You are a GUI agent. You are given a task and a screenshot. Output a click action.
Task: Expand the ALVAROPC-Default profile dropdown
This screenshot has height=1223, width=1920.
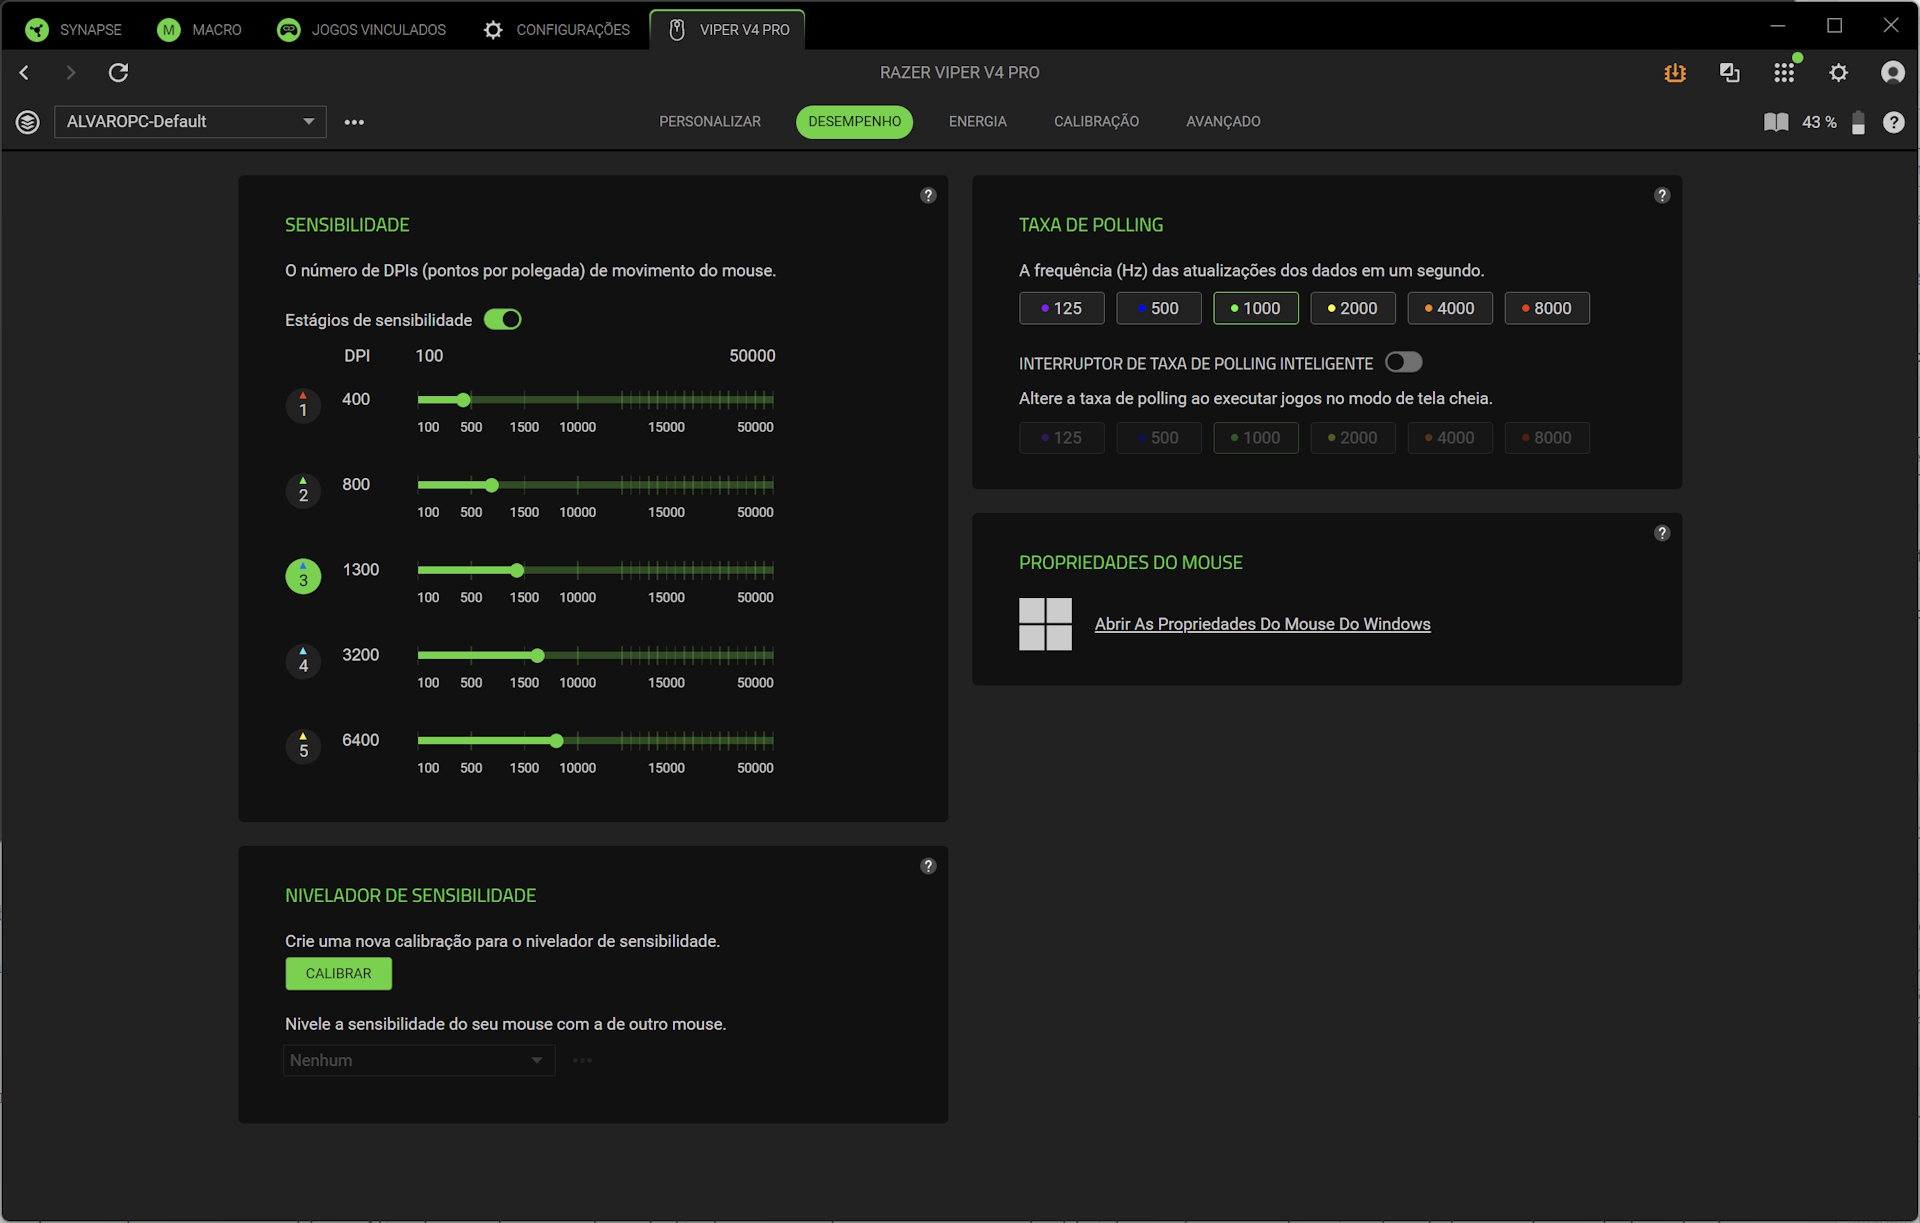190,122
